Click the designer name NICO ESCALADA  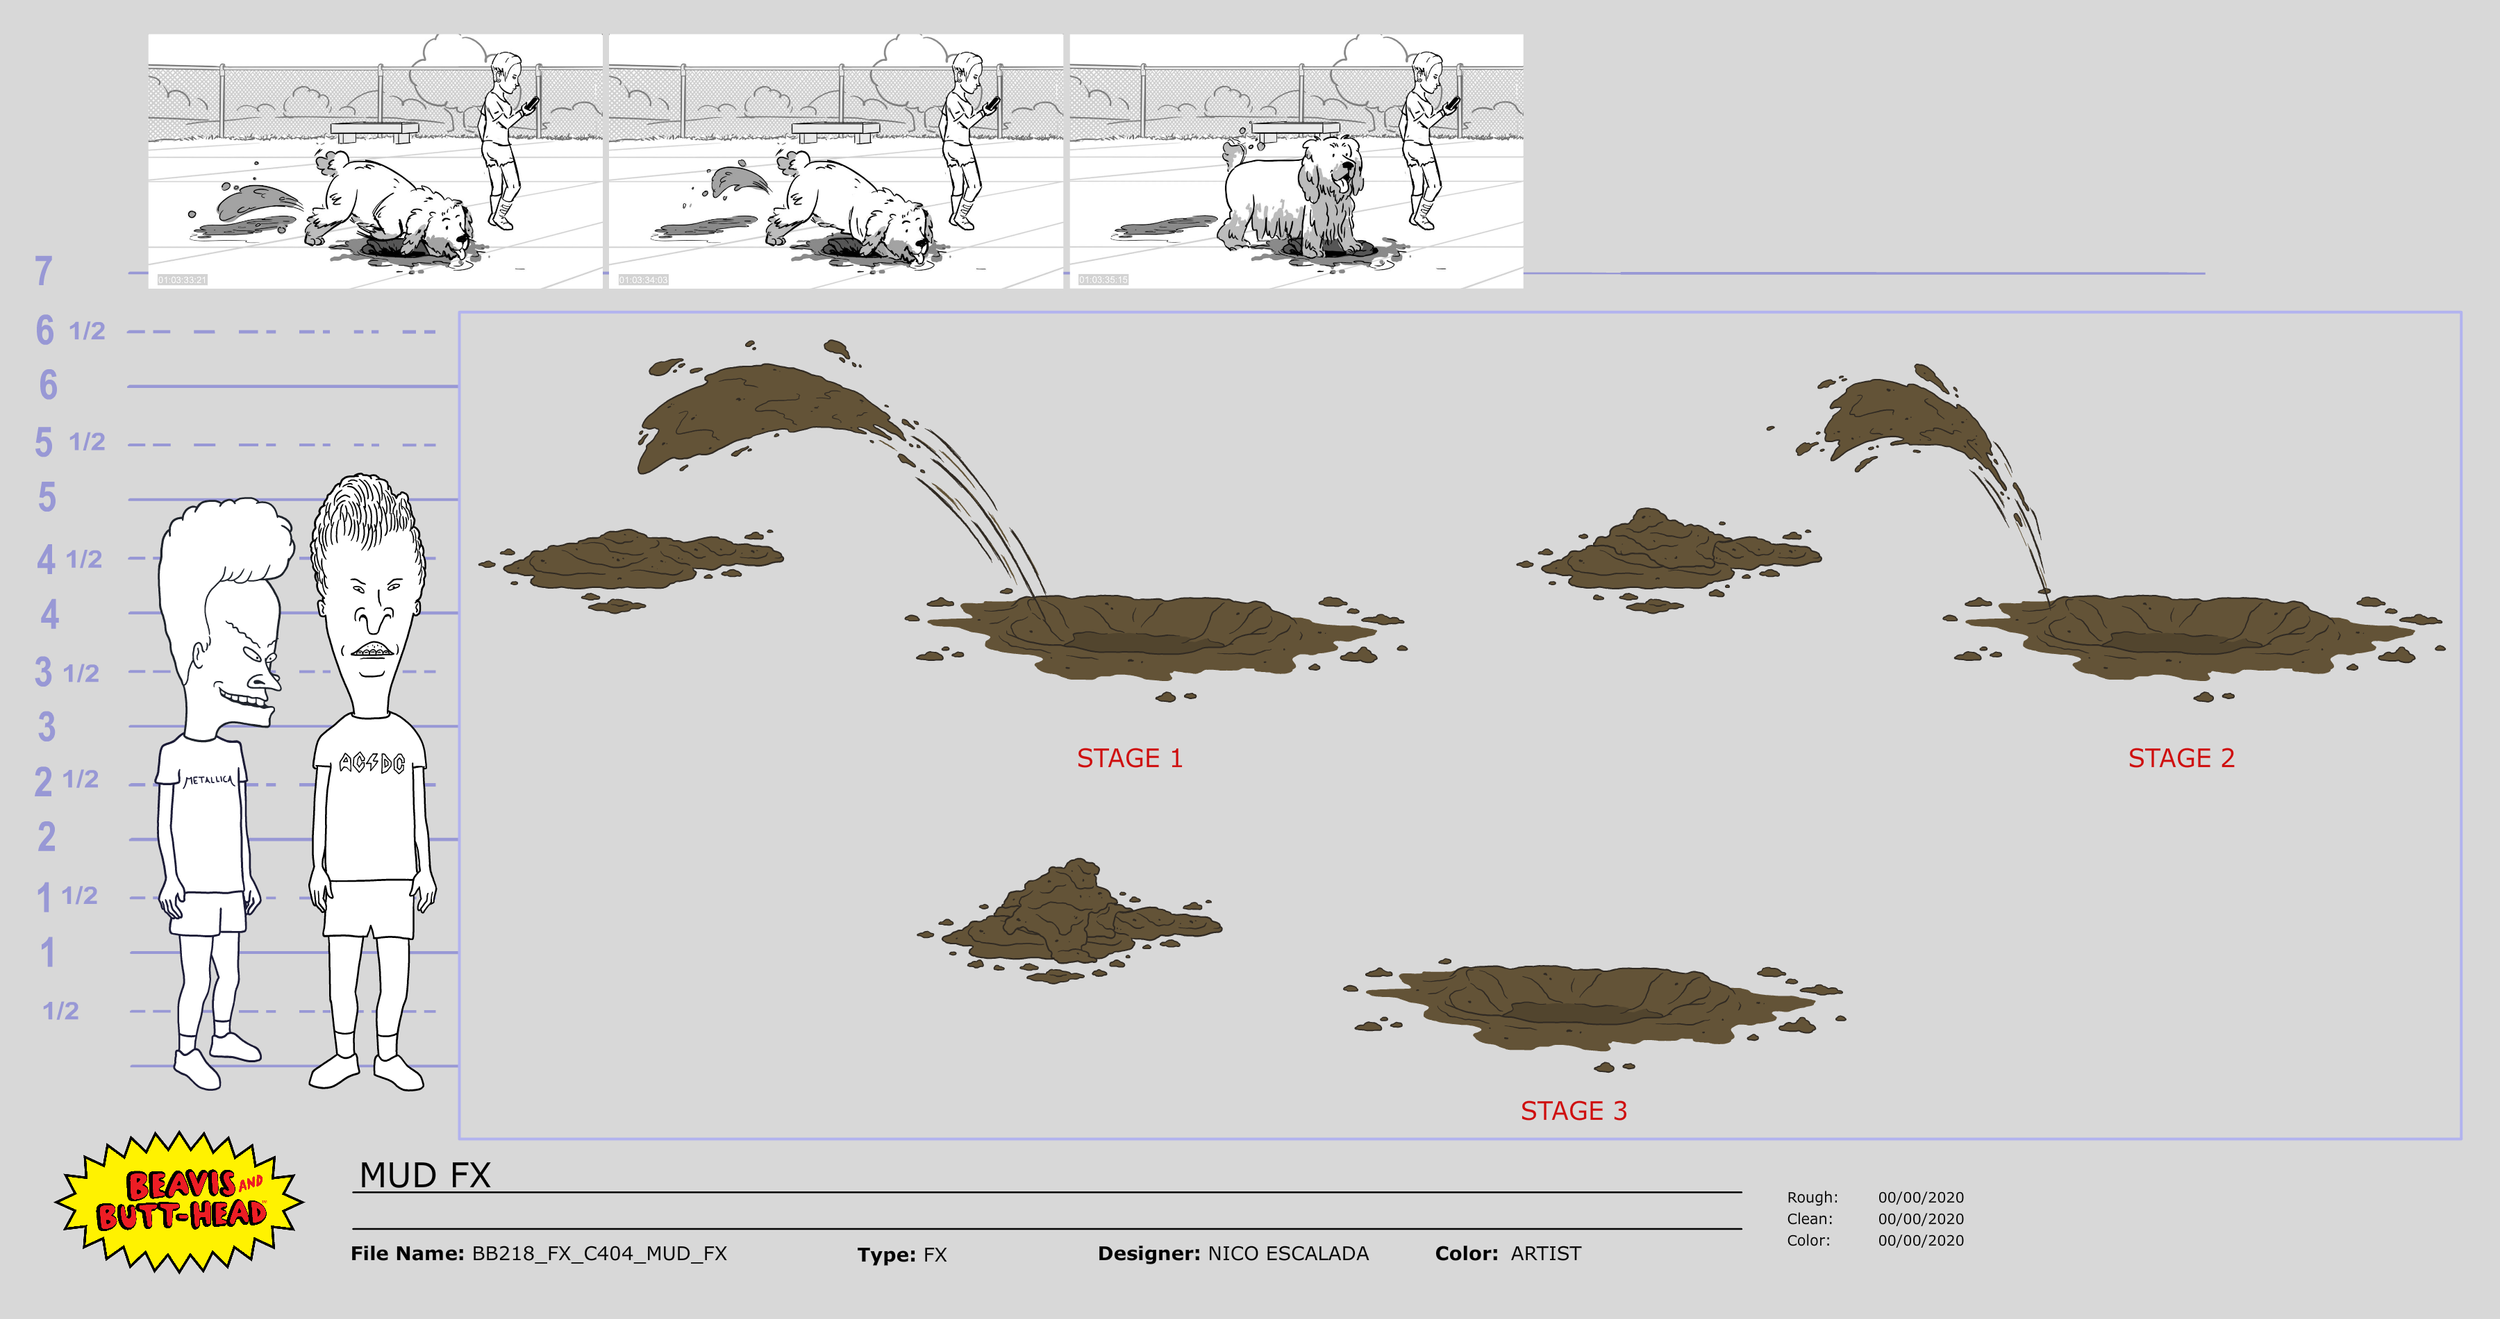1287,1253
